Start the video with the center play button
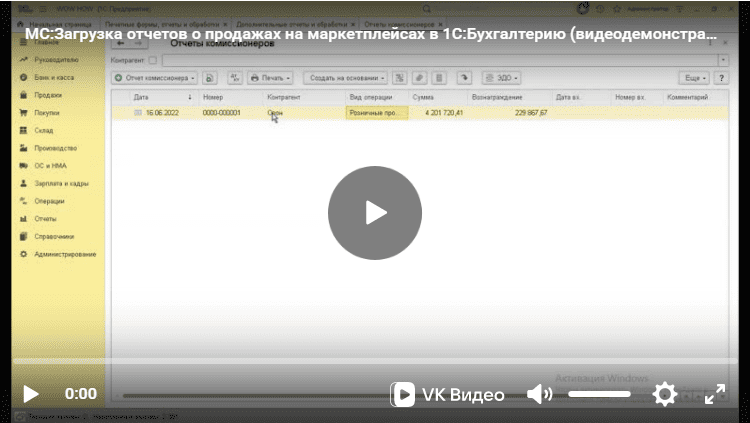 [375, 213]
